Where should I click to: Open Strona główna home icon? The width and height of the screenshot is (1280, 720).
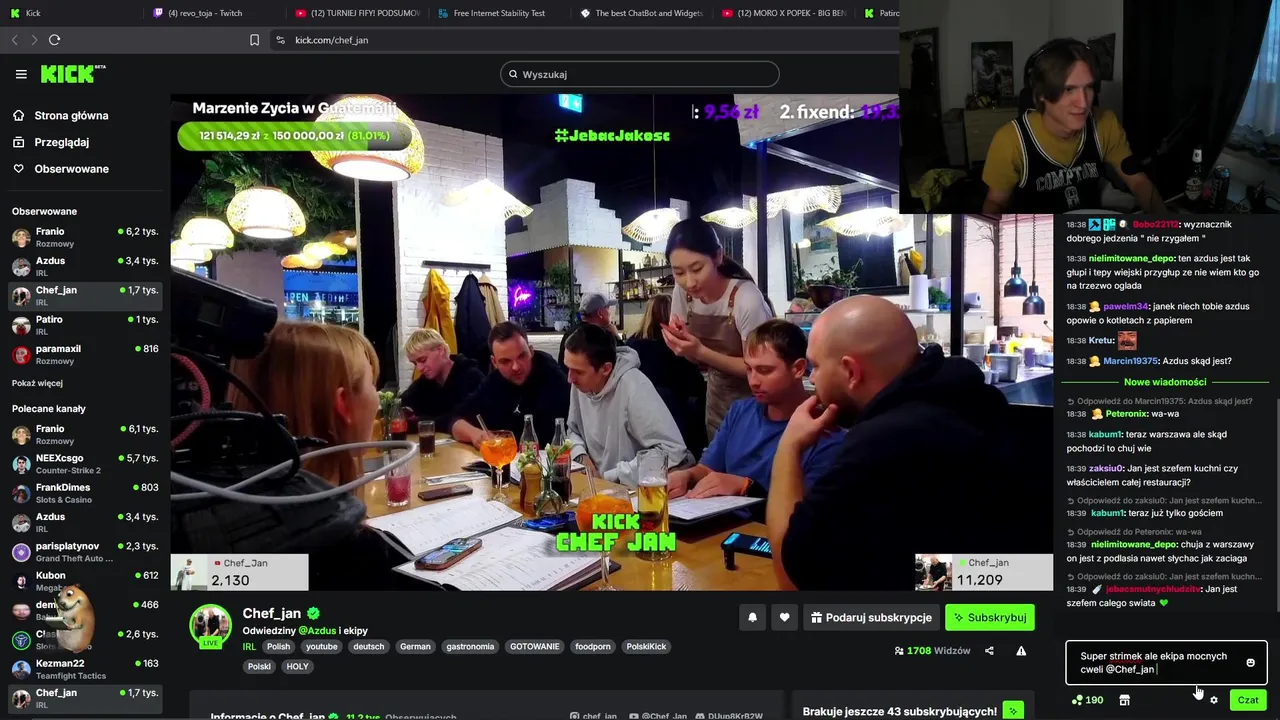[x=18, y=115]
